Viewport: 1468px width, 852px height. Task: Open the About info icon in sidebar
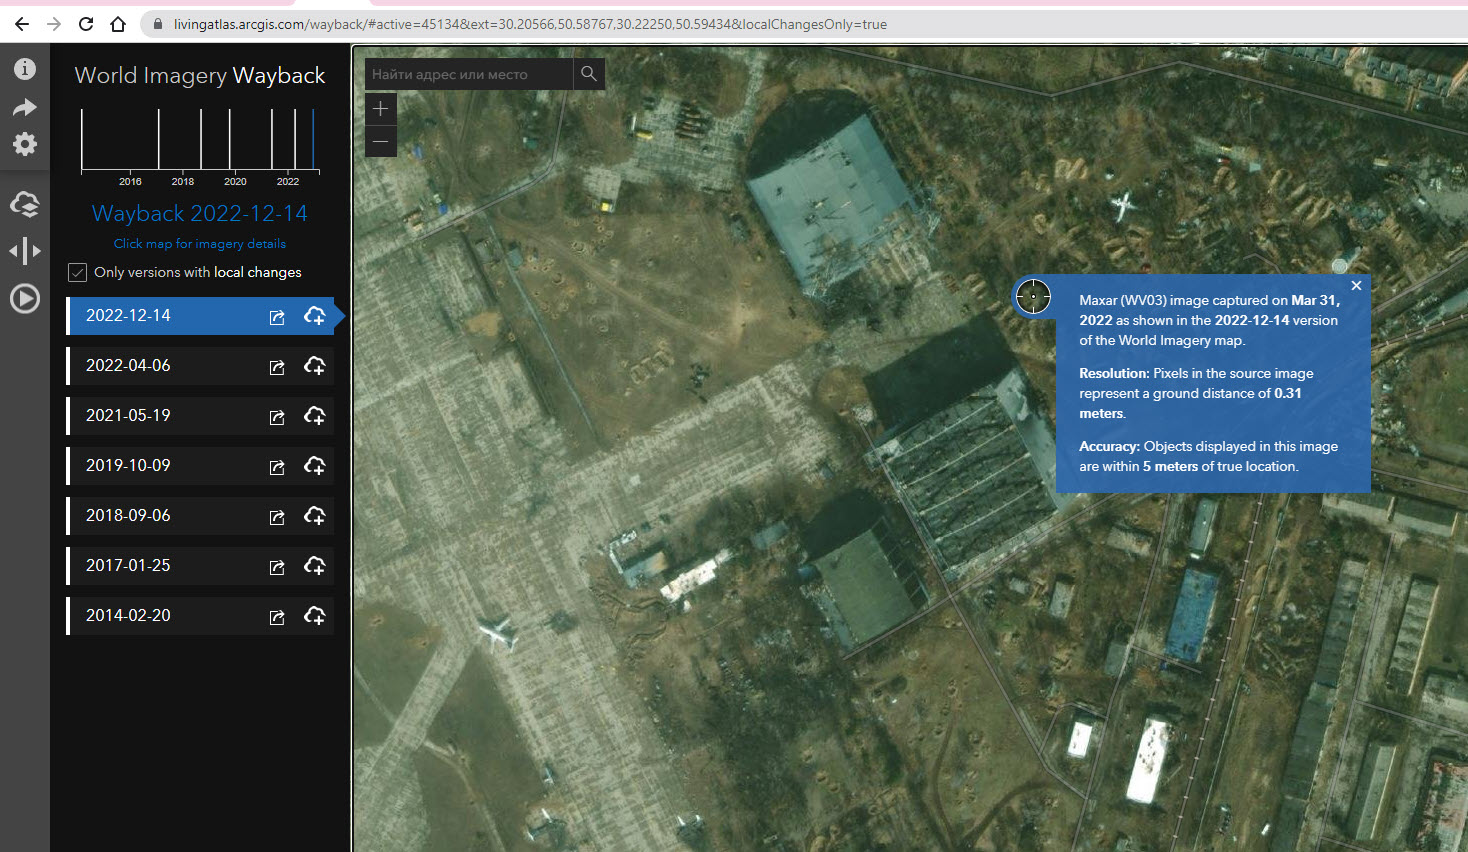[24, 68]
